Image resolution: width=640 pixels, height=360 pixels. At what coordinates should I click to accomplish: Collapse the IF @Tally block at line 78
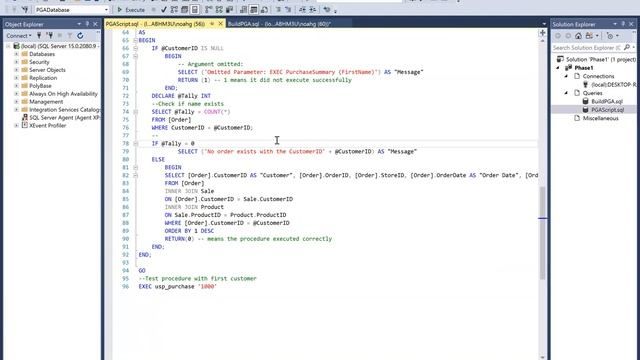click(136, 144)
